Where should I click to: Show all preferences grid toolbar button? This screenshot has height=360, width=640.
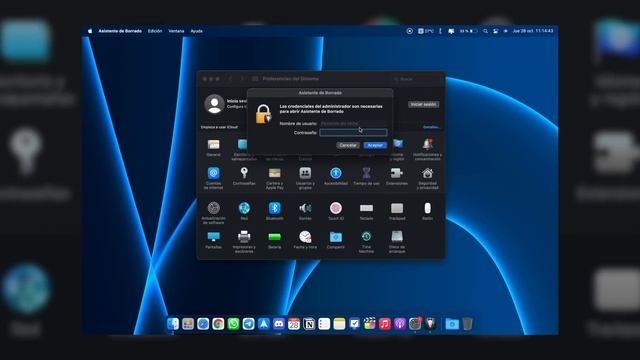click(x=255, y=79)
